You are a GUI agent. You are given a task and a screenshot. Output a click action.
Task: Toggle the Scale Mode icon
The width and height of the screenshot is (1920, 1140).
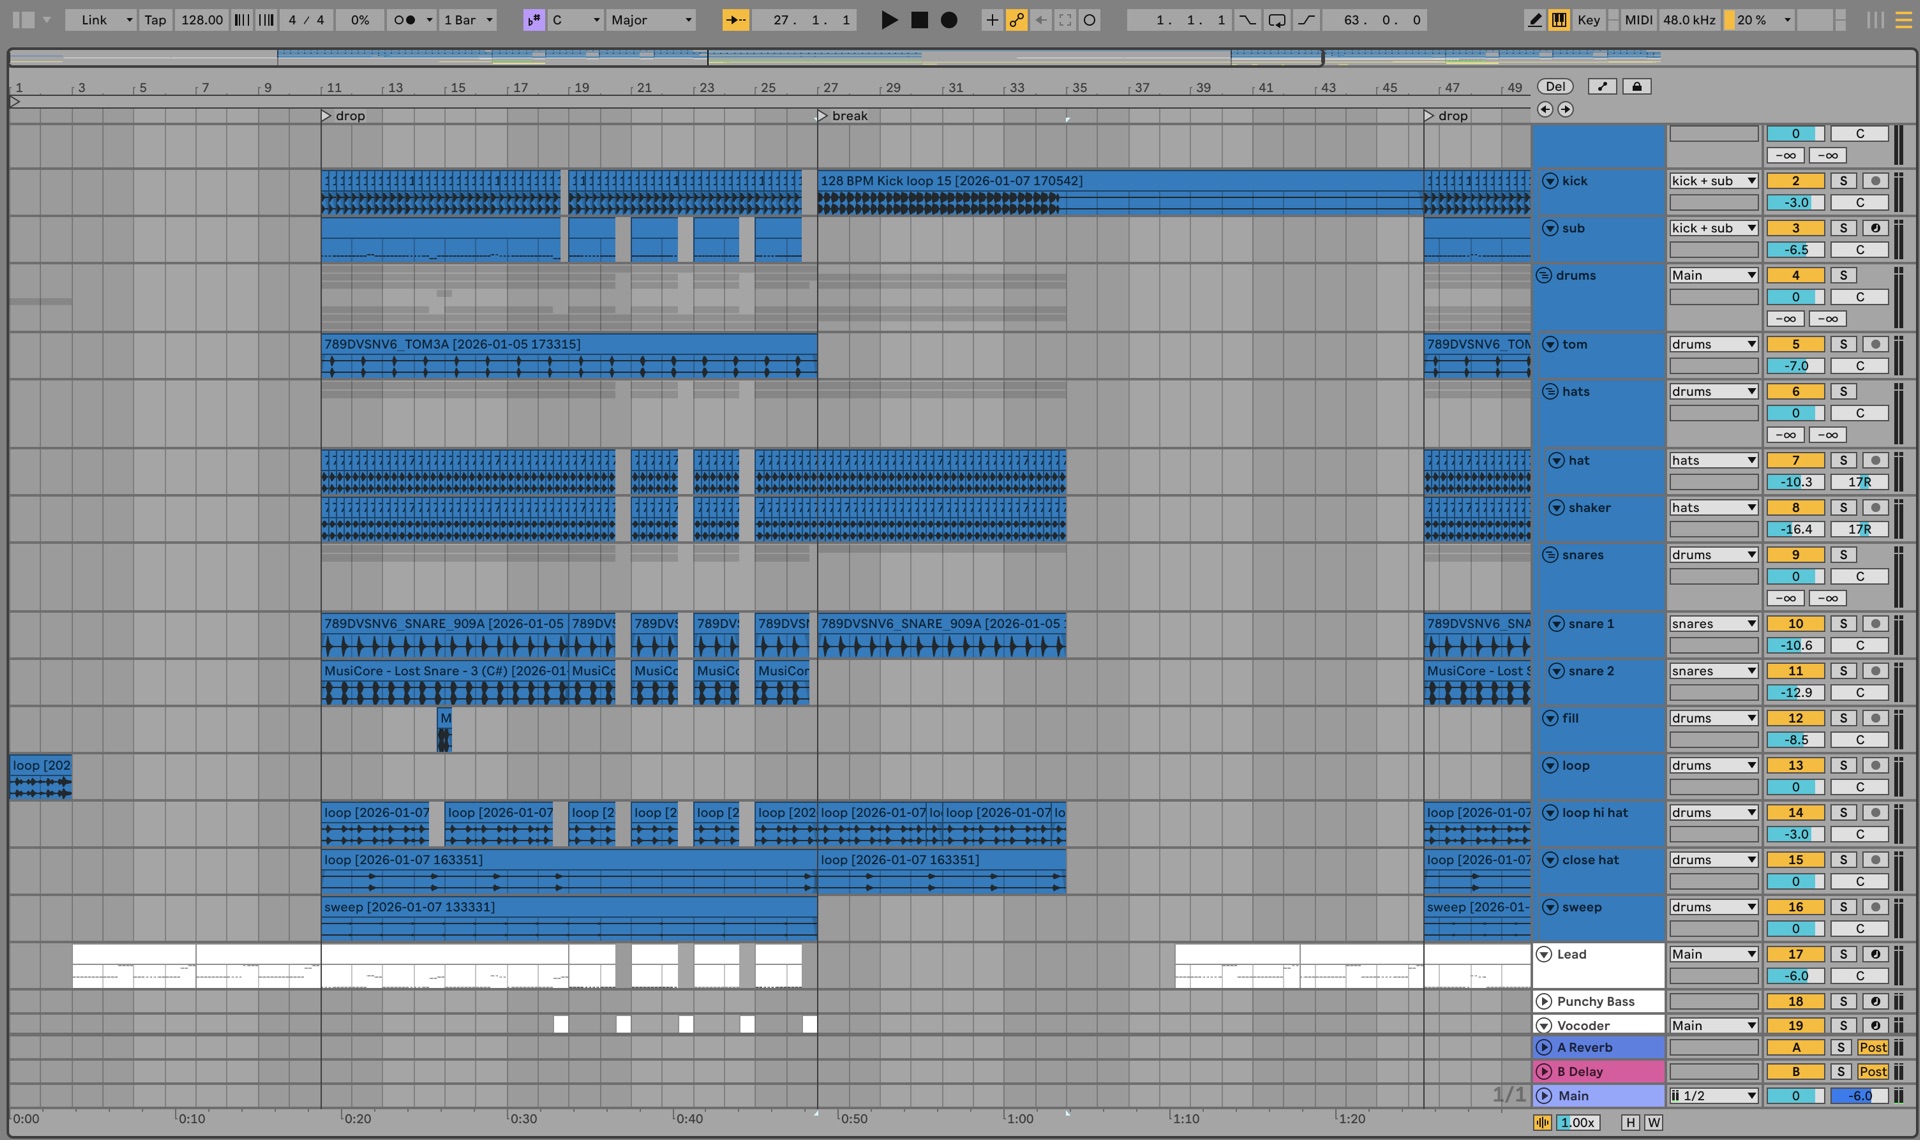pyautogui.click(x=534, y=20)
